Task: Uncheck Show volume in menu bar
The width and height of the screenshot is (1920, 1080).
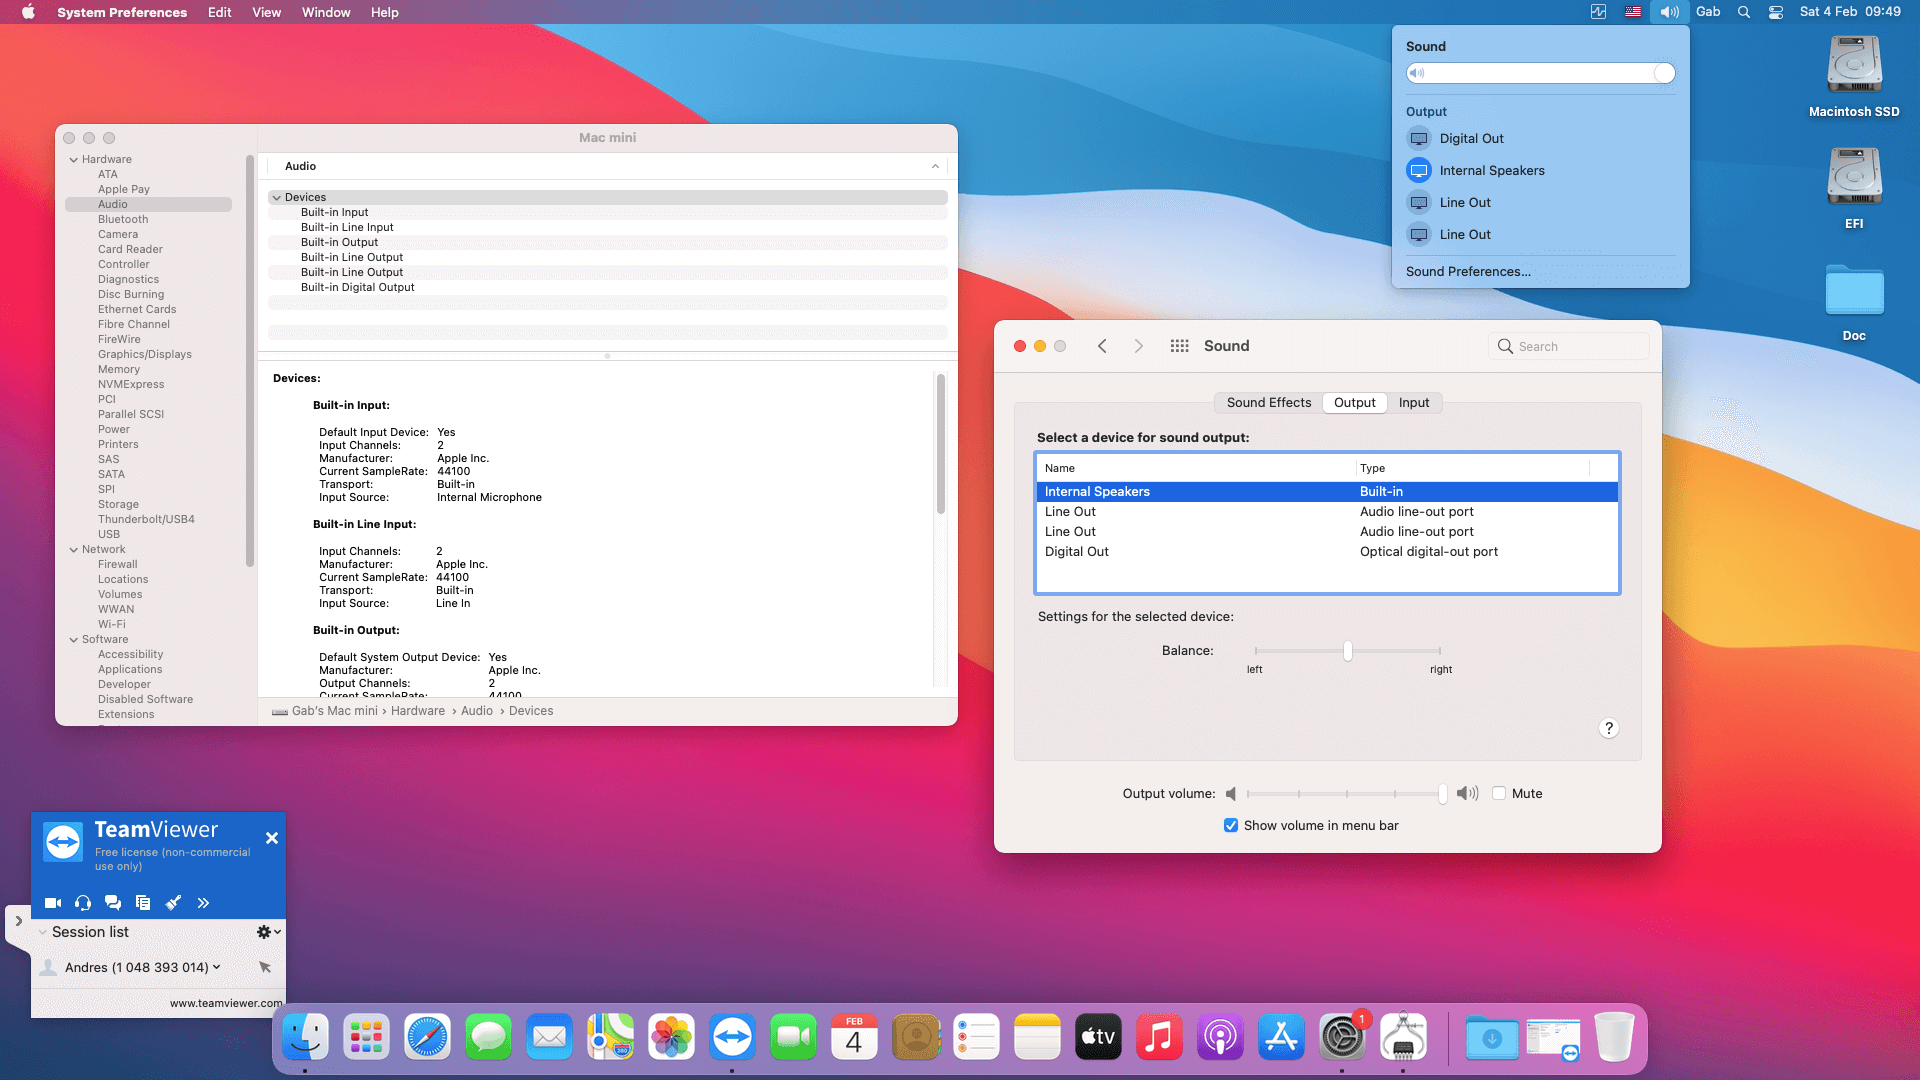Action: (x=1231, y=825)
